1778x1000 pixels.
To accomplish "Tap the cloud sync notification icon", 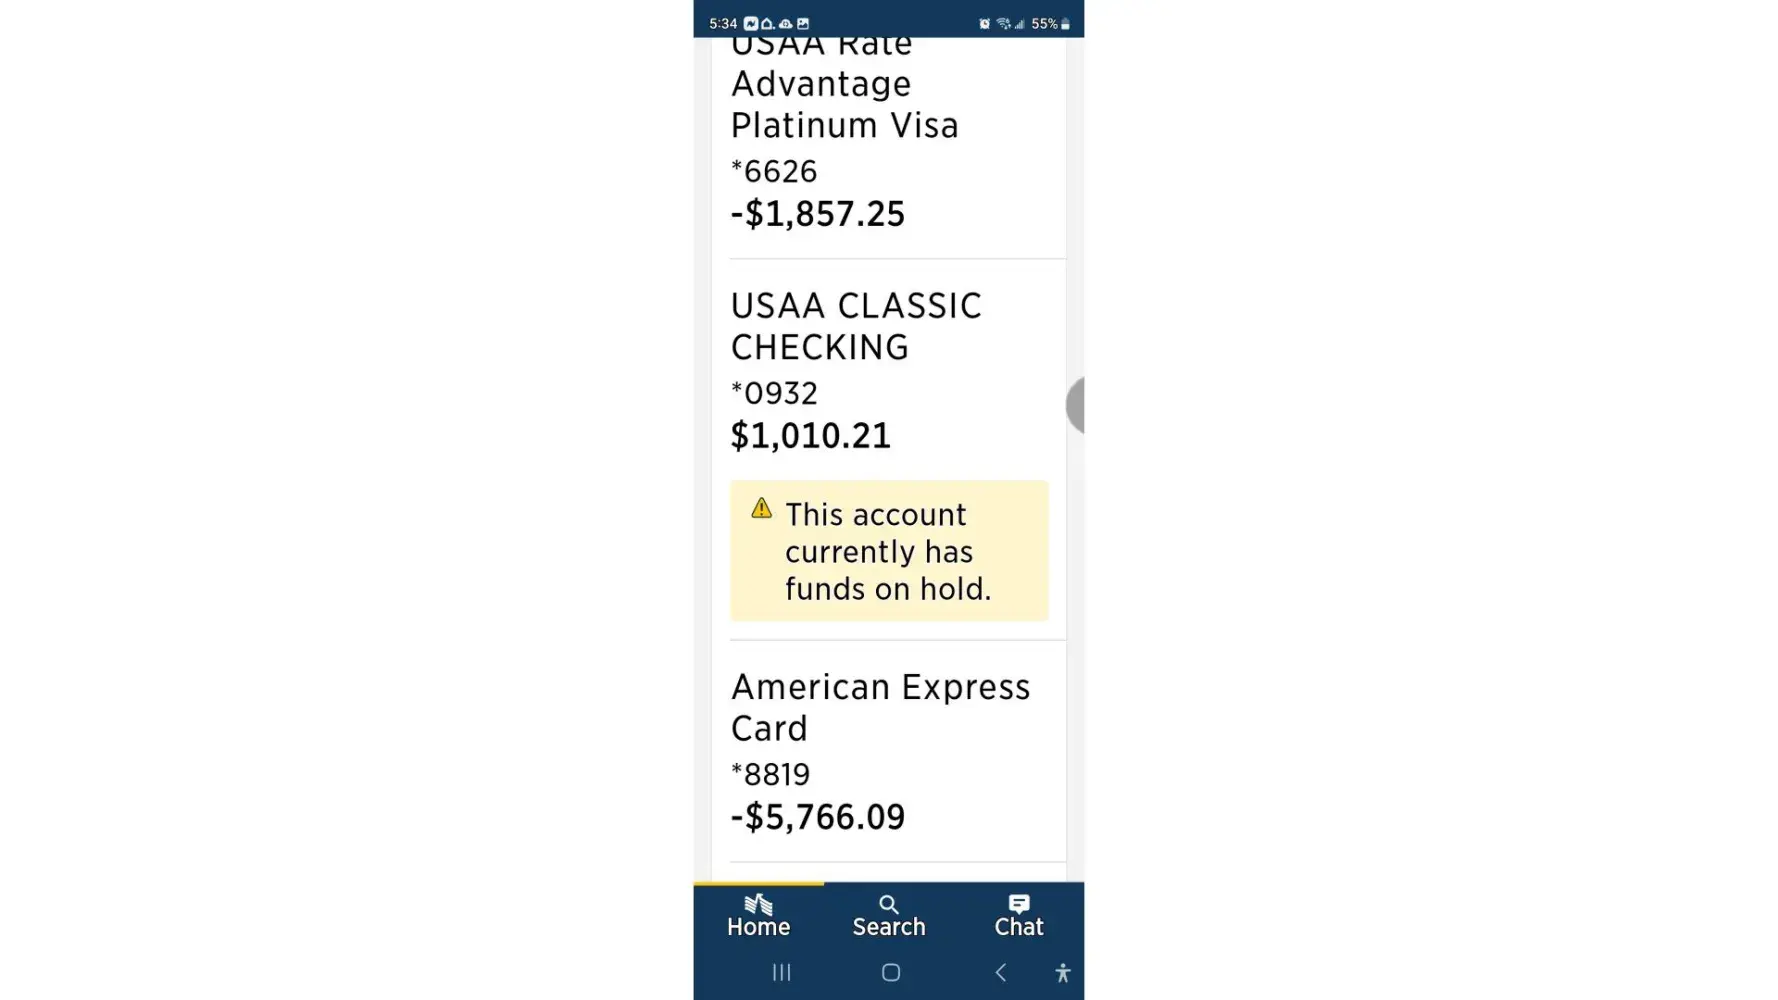I will (x=786, y=24).
